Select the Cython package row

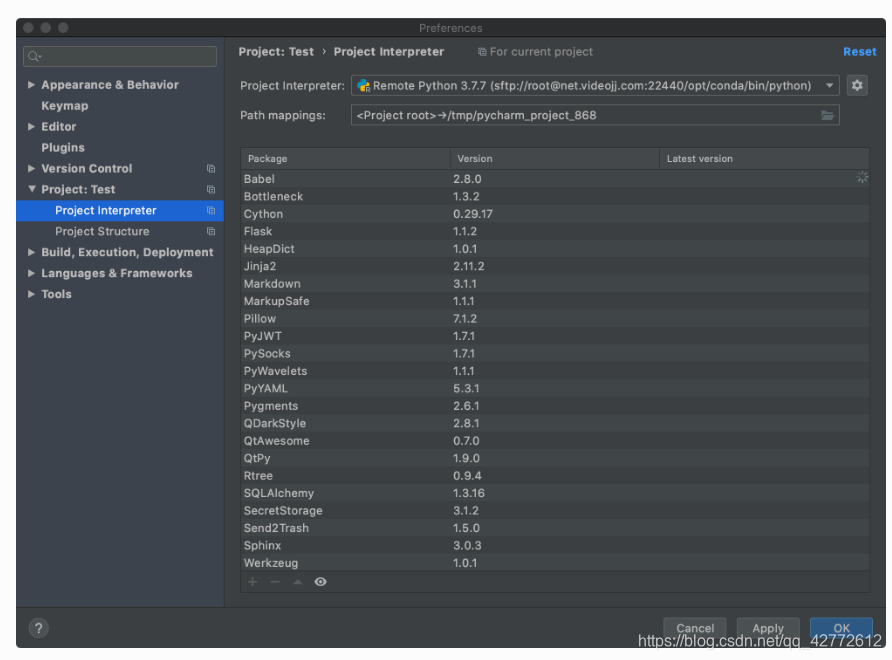tap(555, 214)
